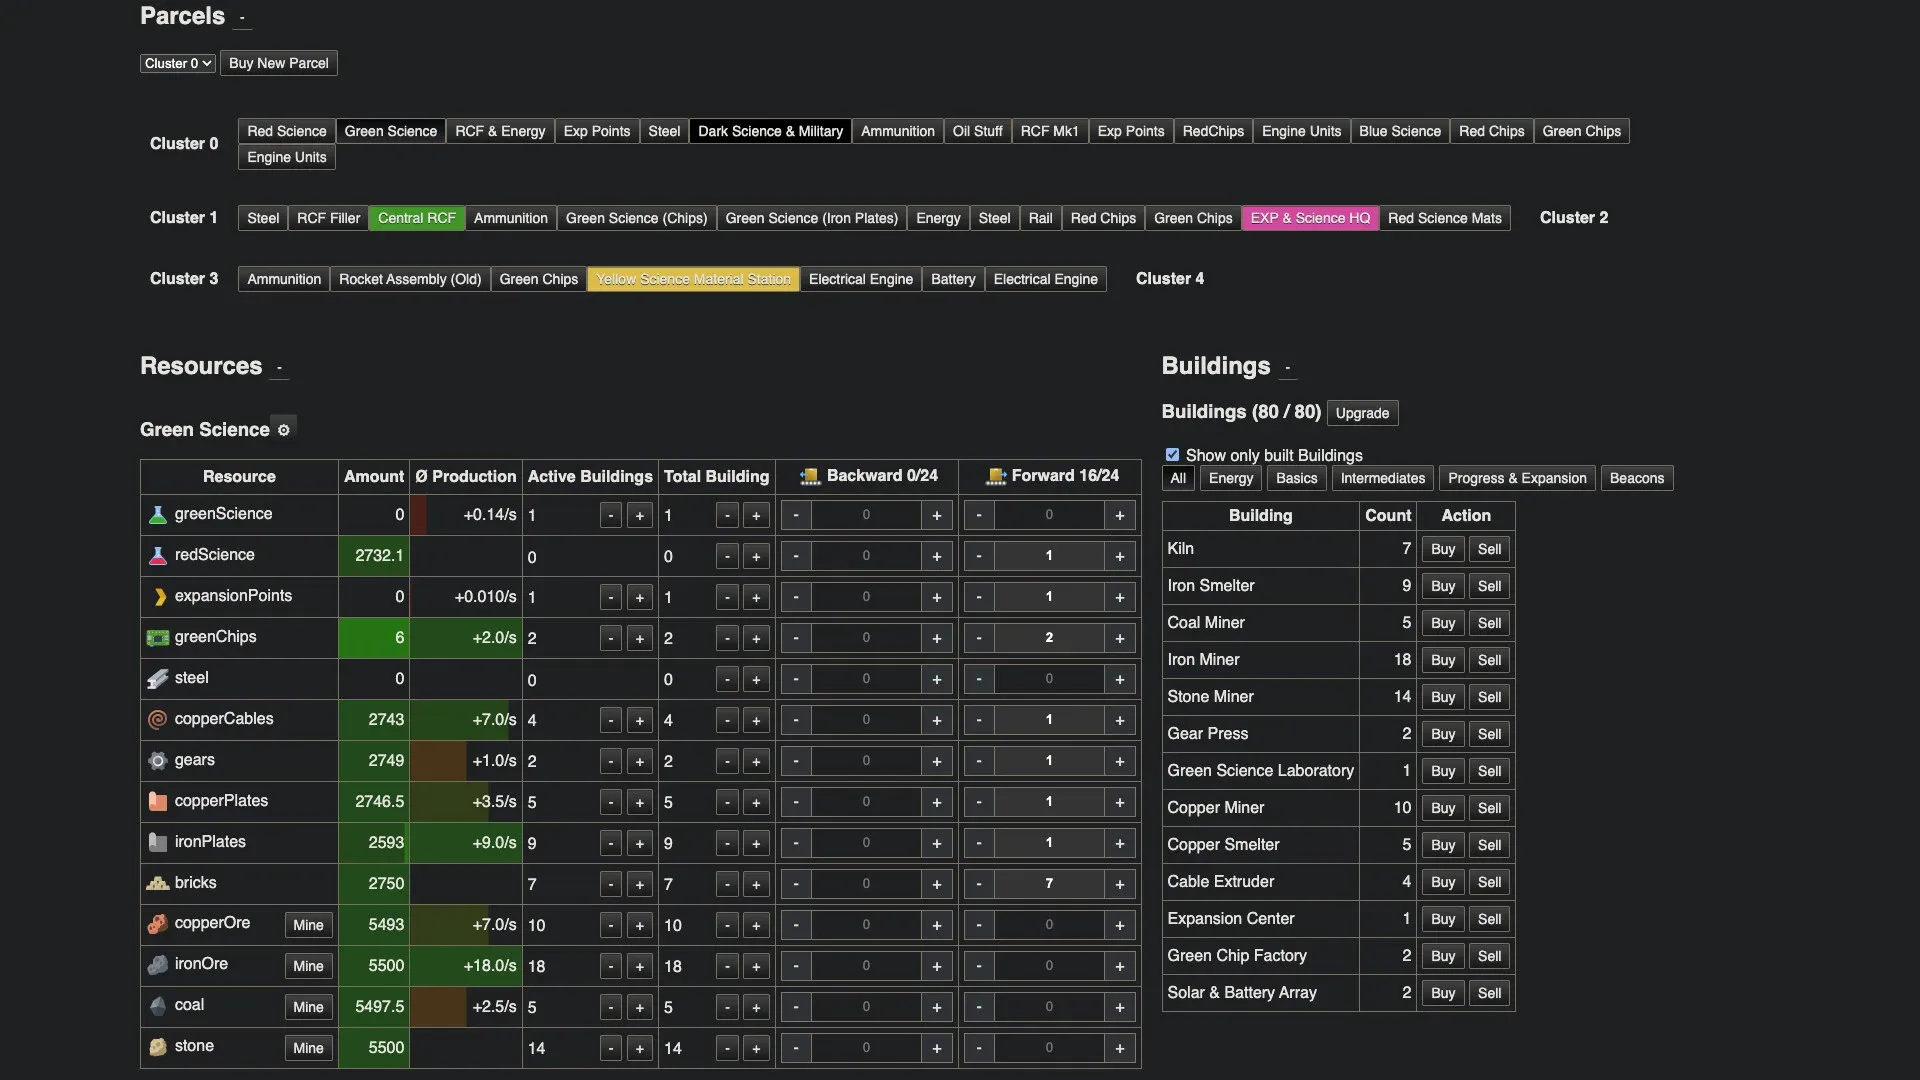The width and height of the screenshot is (1920, 1080).
Task: Click Upgrade next to the Buildings count
Action: tap(1361, 413)
